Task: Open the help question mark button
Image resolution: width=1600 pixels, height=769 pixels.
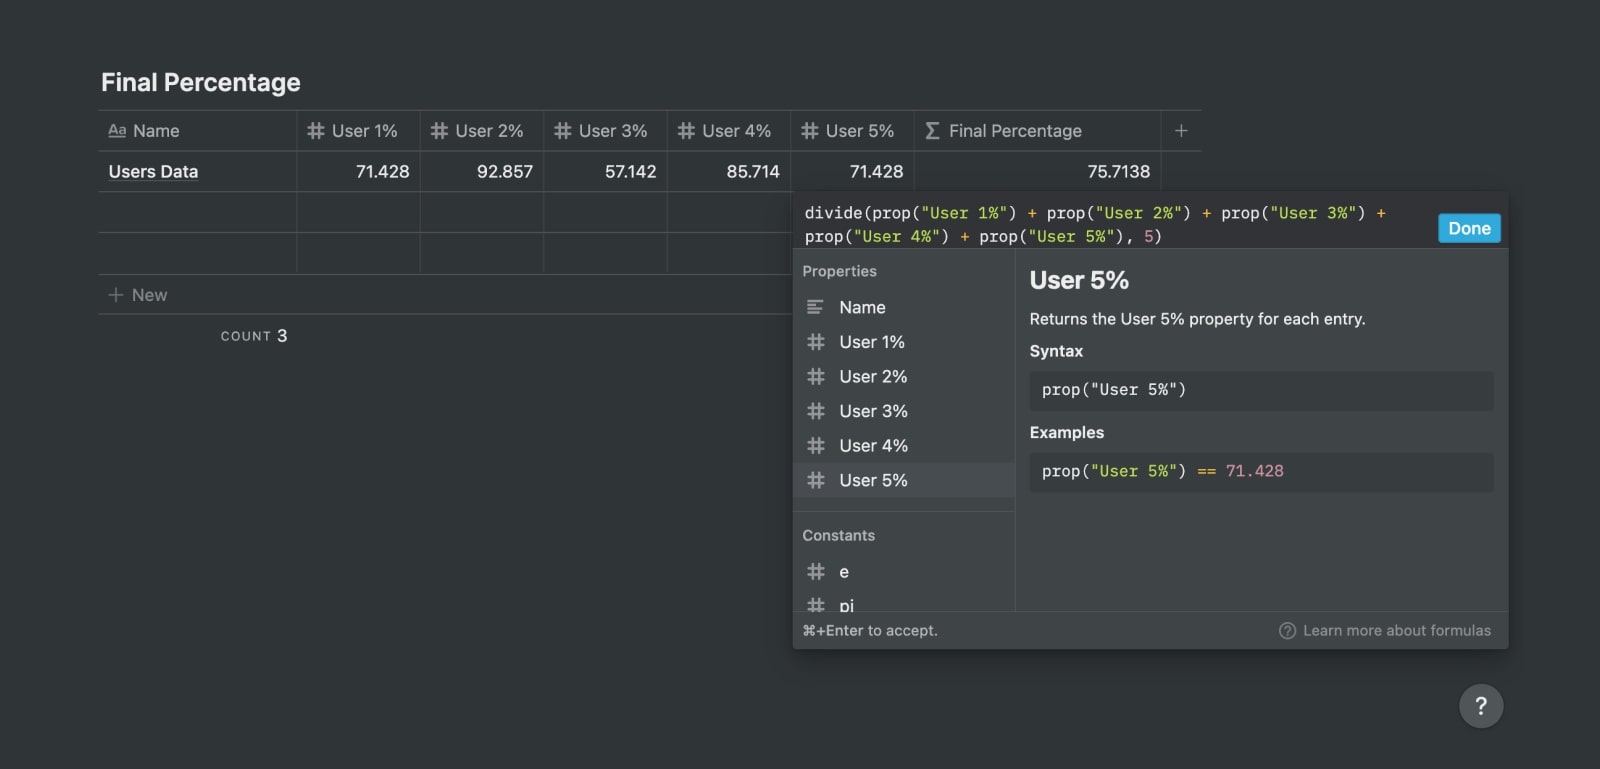Action: (1481, 706)
